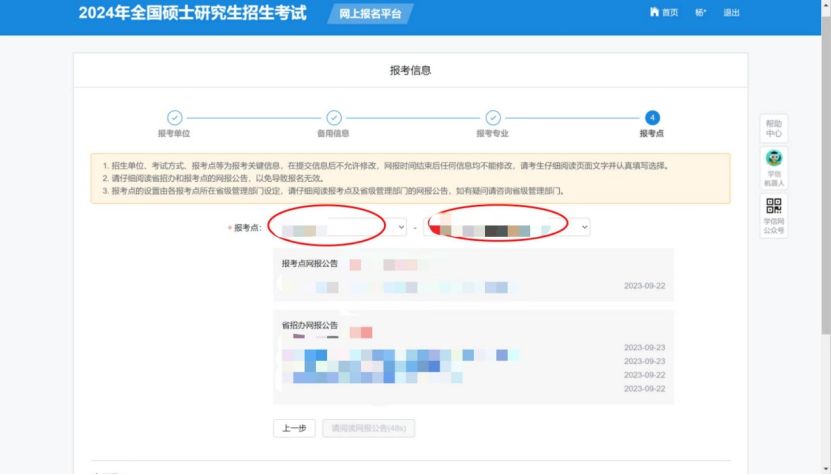Open first 省招办 notice dated 2023-09-23

(473, 348)
